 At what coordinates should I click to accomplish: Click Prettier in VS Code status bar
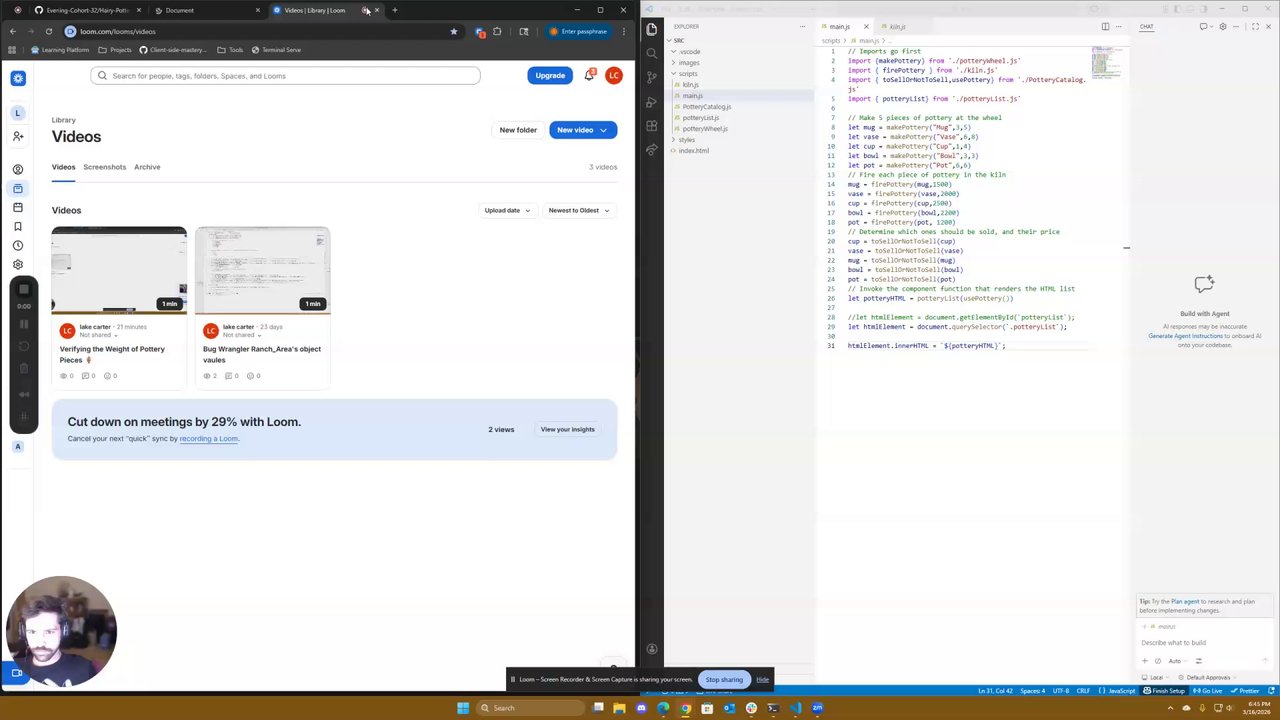[x=1246, y=691]
